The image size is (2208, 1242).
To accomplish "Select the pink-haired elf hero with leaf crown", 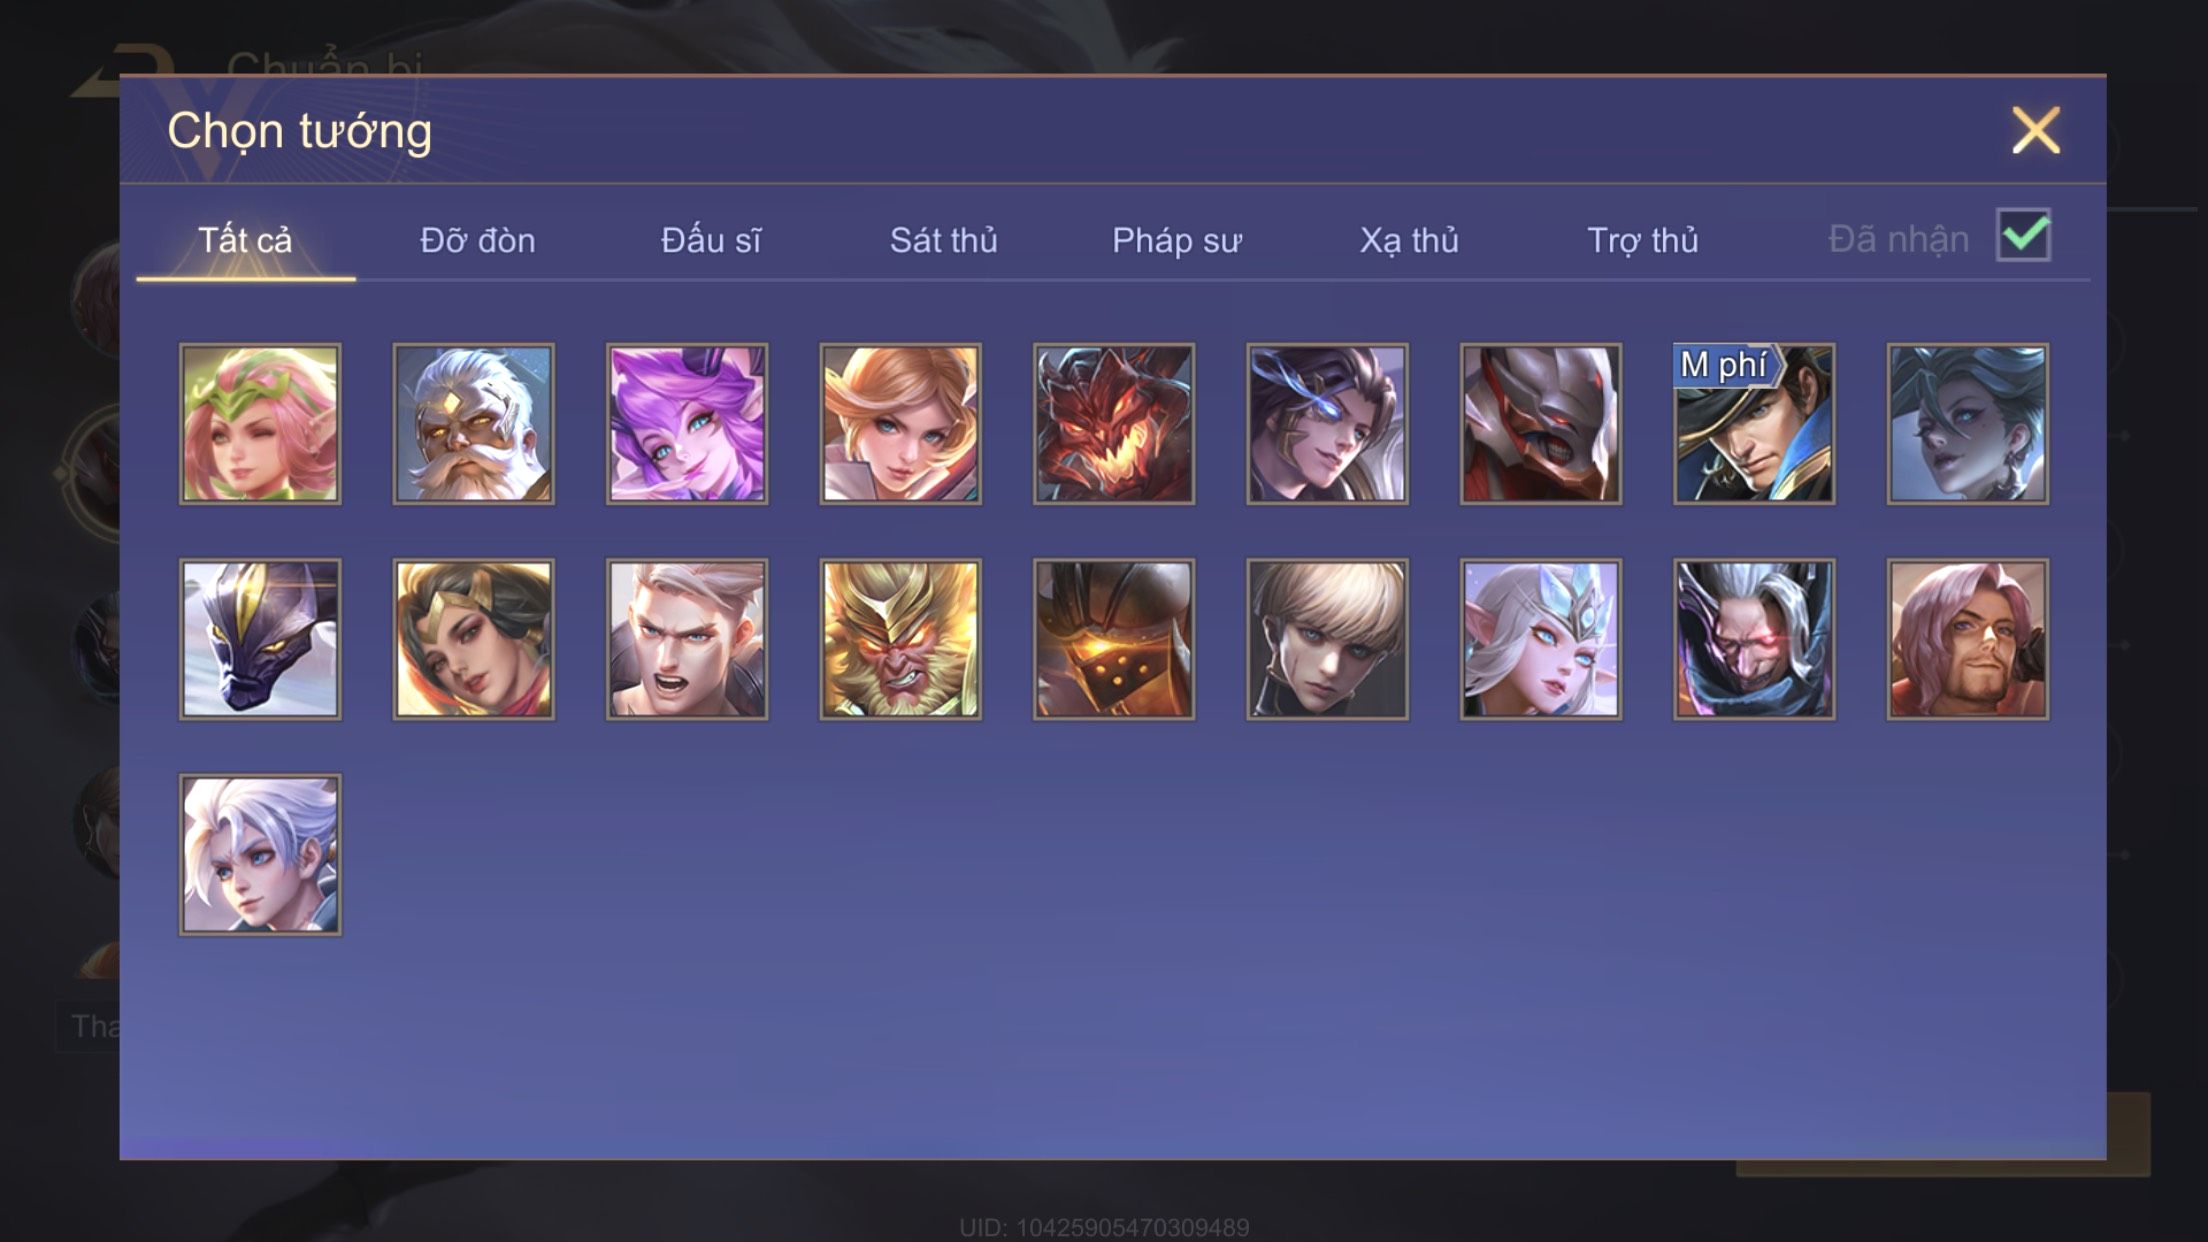I will point(260,424).
